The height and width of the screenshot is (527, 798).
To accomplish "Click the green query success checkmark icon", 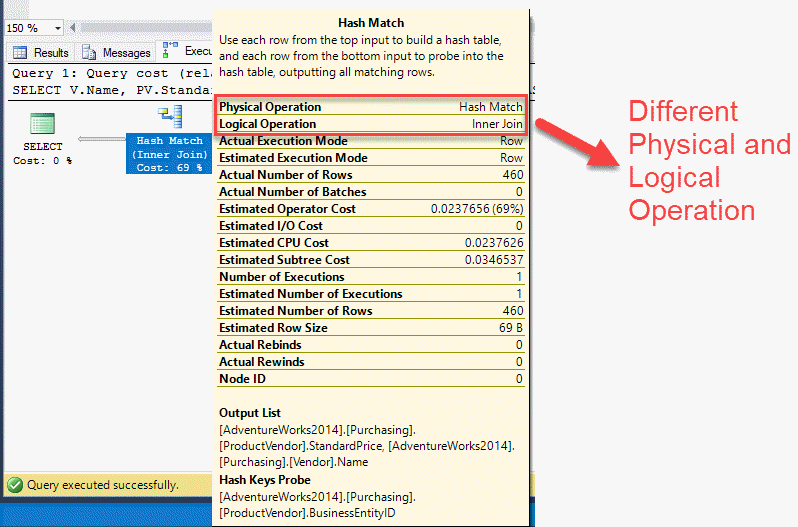I will coord(14,485).
